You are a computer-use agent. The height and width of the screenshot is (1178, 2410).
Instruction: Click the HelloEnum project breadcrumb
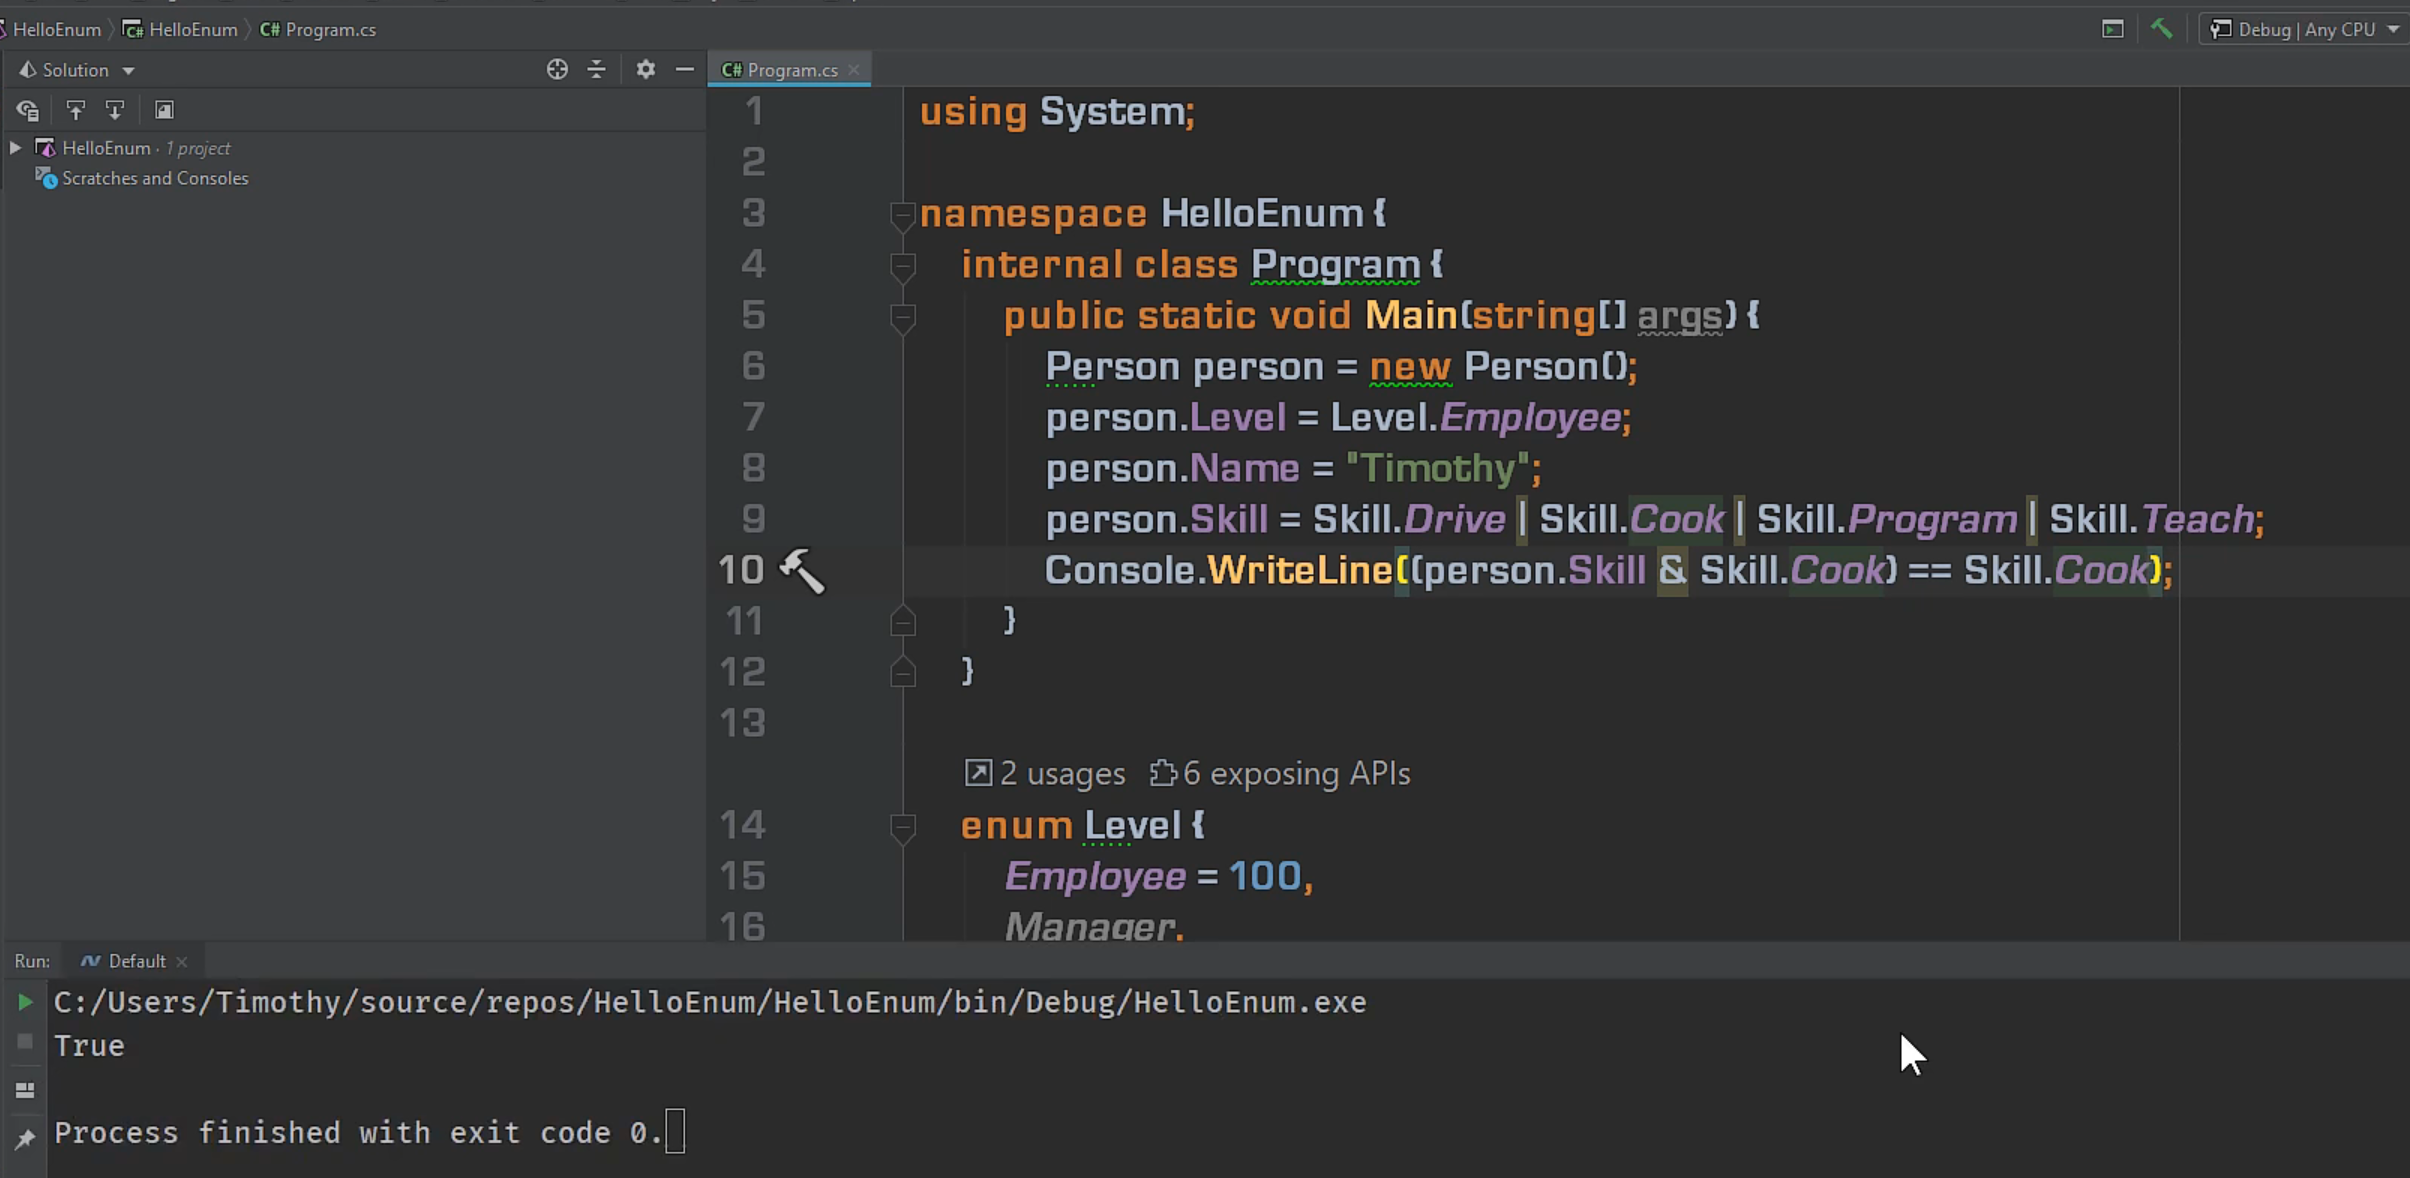click(180, 29)
